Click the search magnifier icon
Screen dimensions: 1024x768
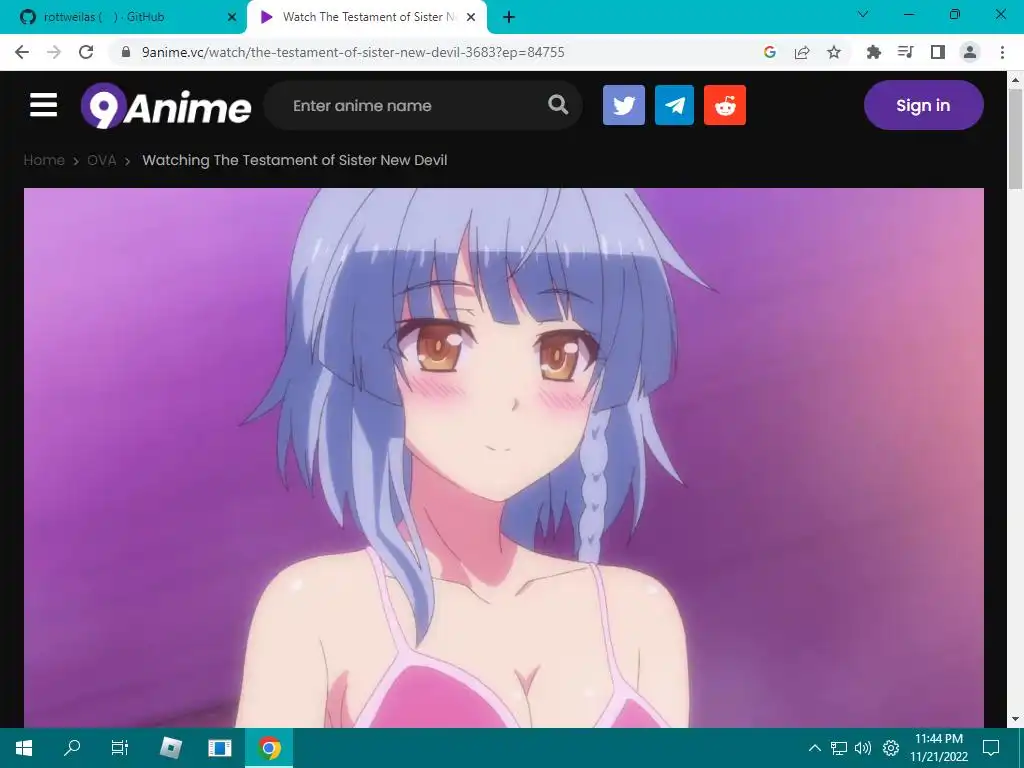click(x=558, y=104)
